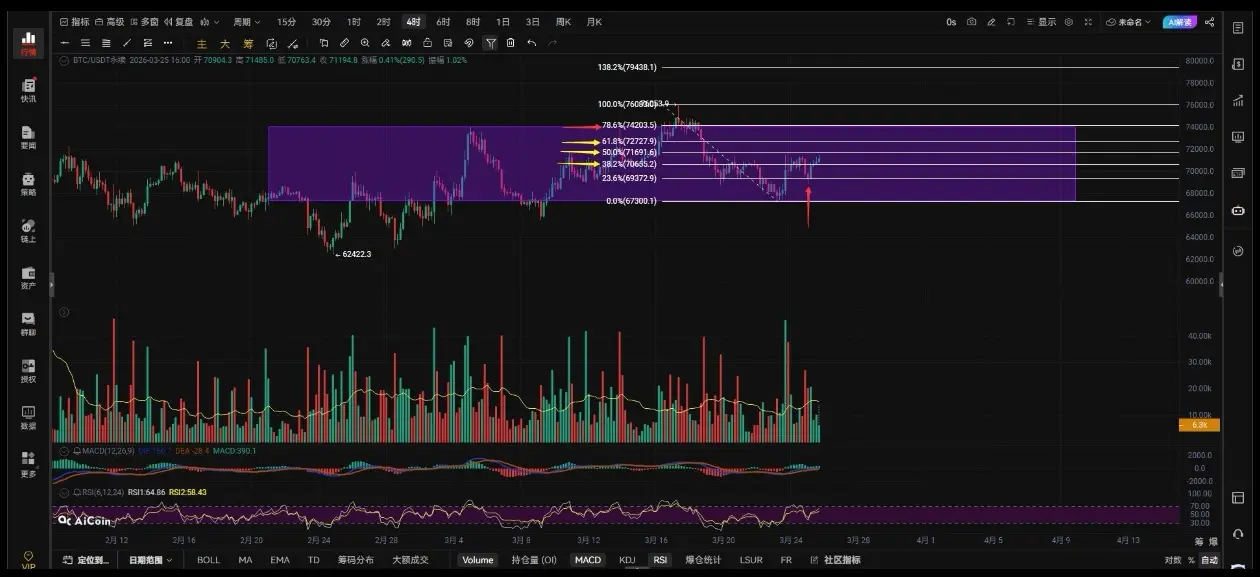The image size is (1260, 577).
Task: Toggle the MACD indicator
Action: (588, 560)
